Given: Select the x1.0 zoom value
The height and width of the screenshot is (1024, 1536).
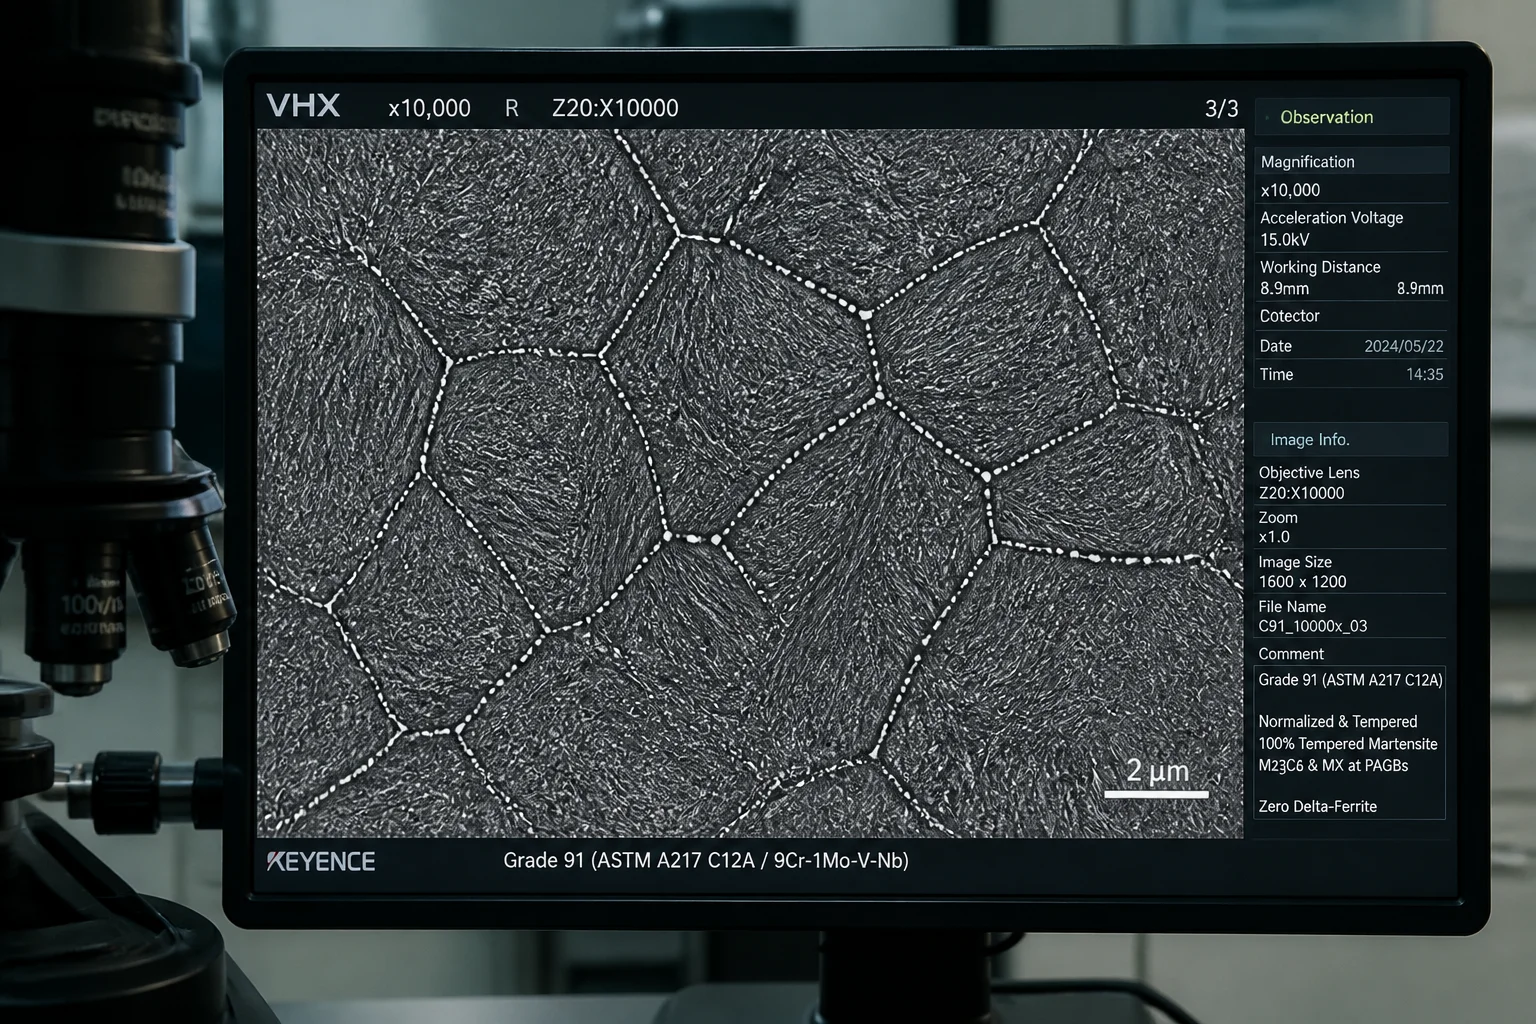Looking at the screenshot, I should pos(1274,537).
